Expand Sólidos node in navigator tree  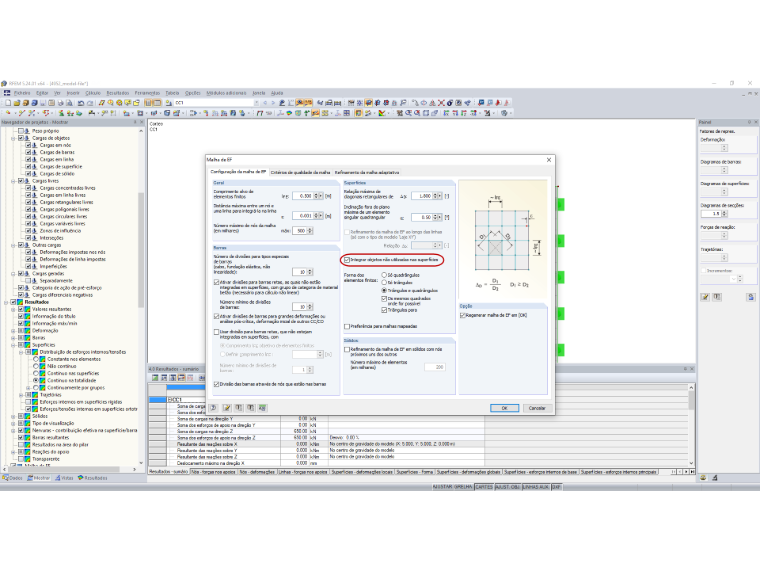(x=13, y=416)
